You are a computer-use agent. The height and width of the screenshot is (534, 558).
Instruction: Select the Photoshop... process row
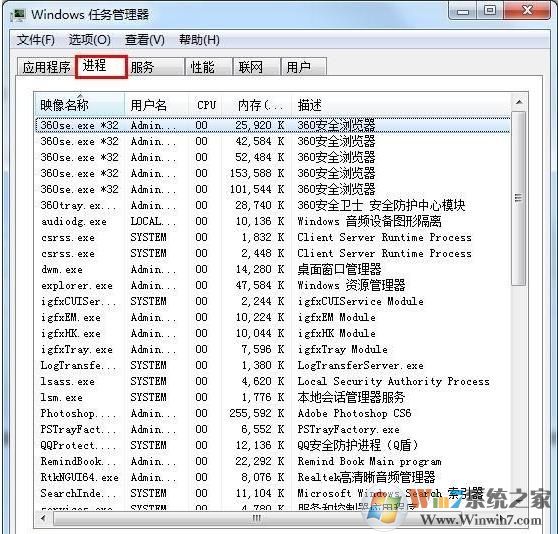coord(273,413)
